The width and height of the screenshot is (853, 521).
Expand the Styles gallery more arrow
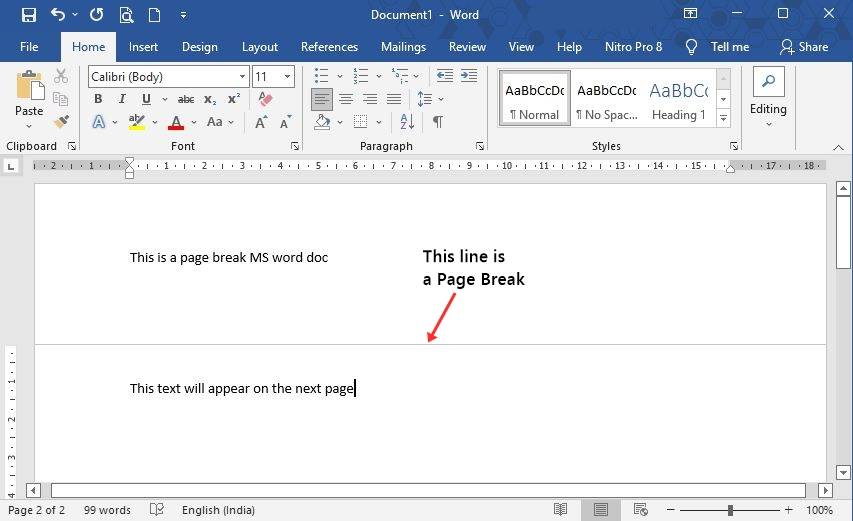coord(724,118)
